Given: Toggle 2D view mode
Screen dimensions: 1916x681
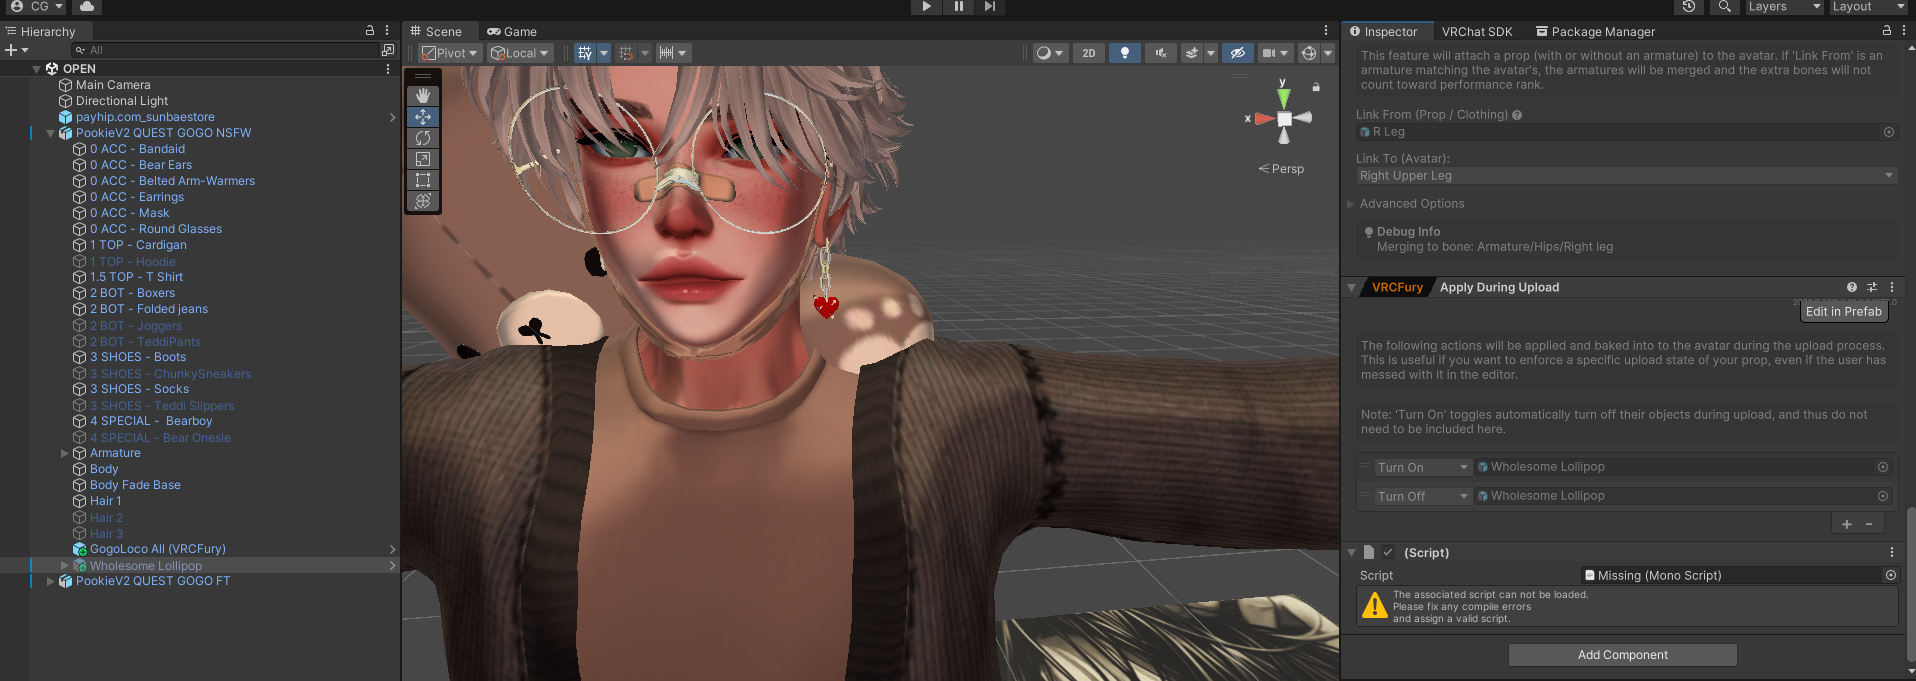Looking at the screenshot, I should coord(1089,53).
